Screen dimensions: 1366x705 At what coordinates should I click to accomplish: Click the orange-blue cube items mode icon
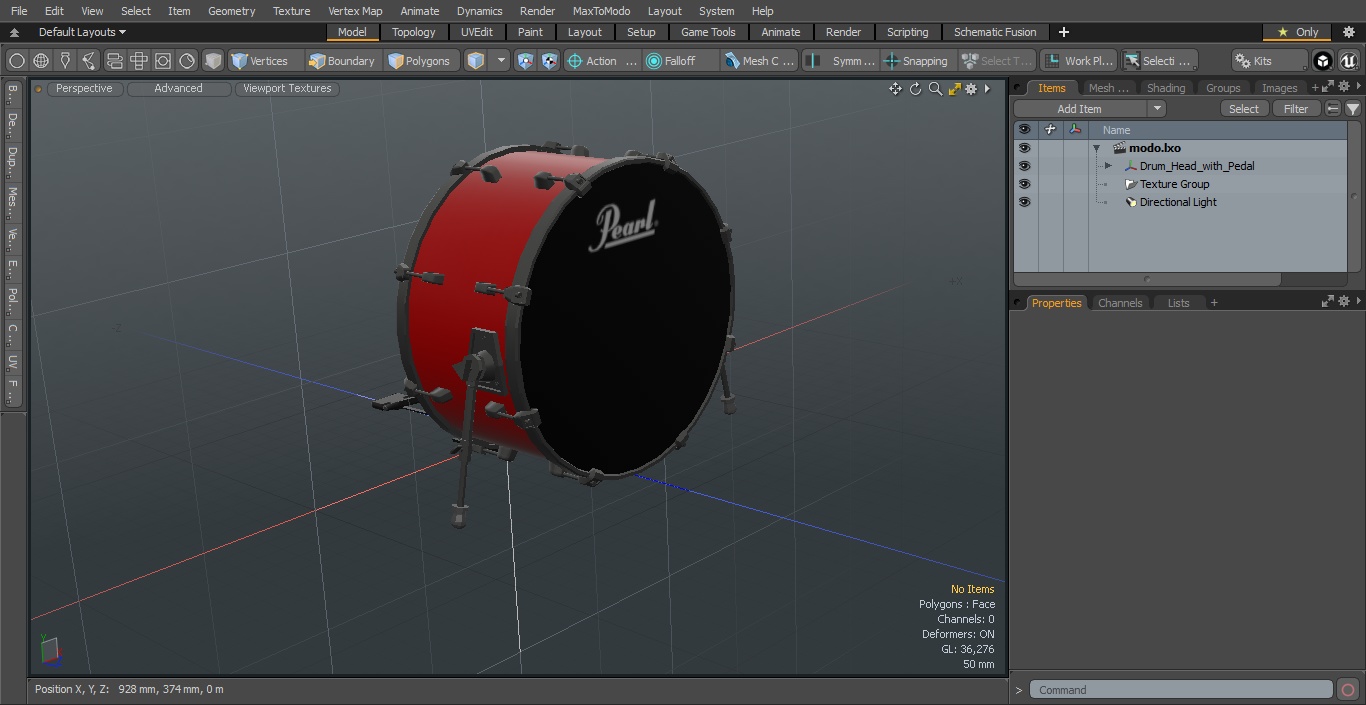[x=476, y=61]
